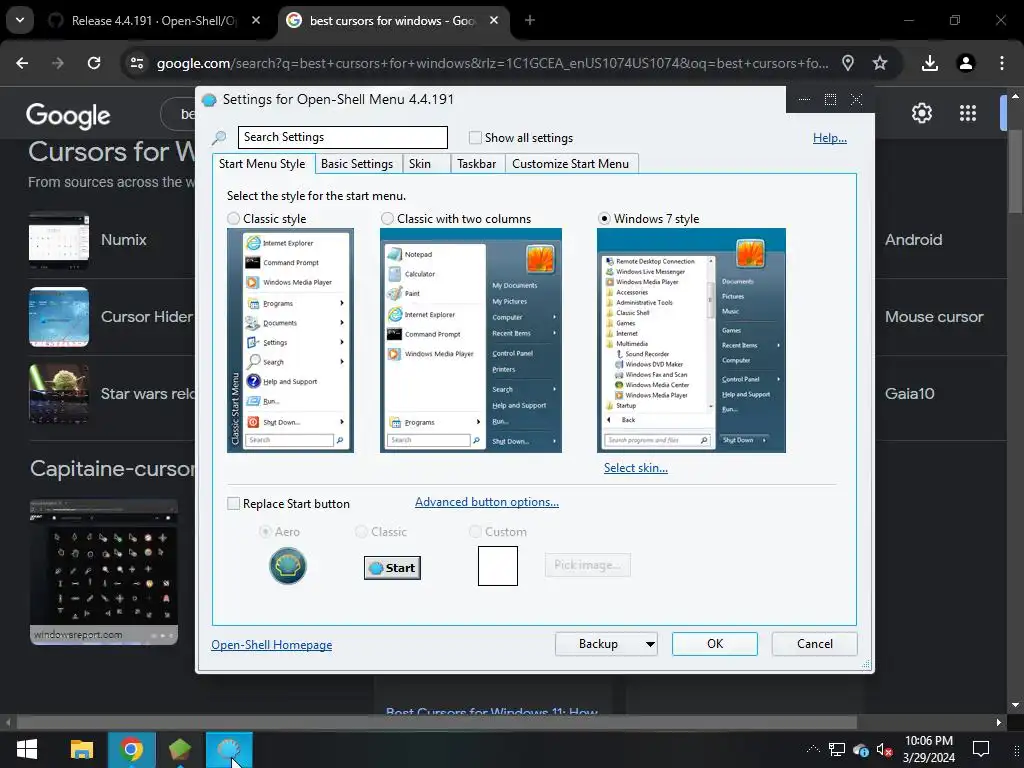Select Classic with two columns radio
The image size is (1024, 768).
coord(387,218)
